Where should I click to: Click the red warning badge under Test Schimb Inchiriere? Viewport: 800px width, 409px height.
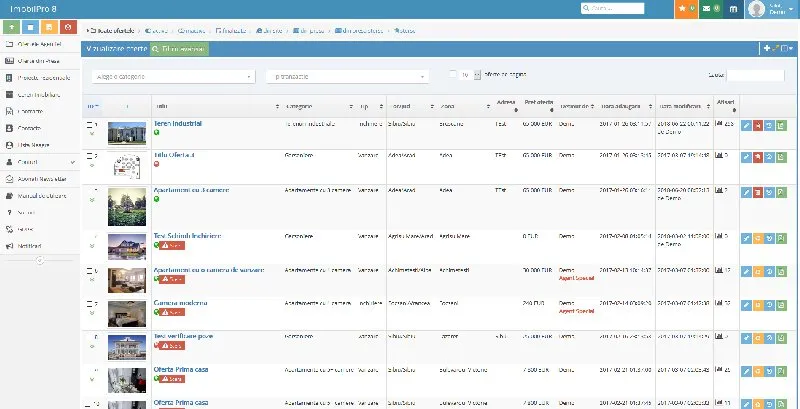click(172, 246)
